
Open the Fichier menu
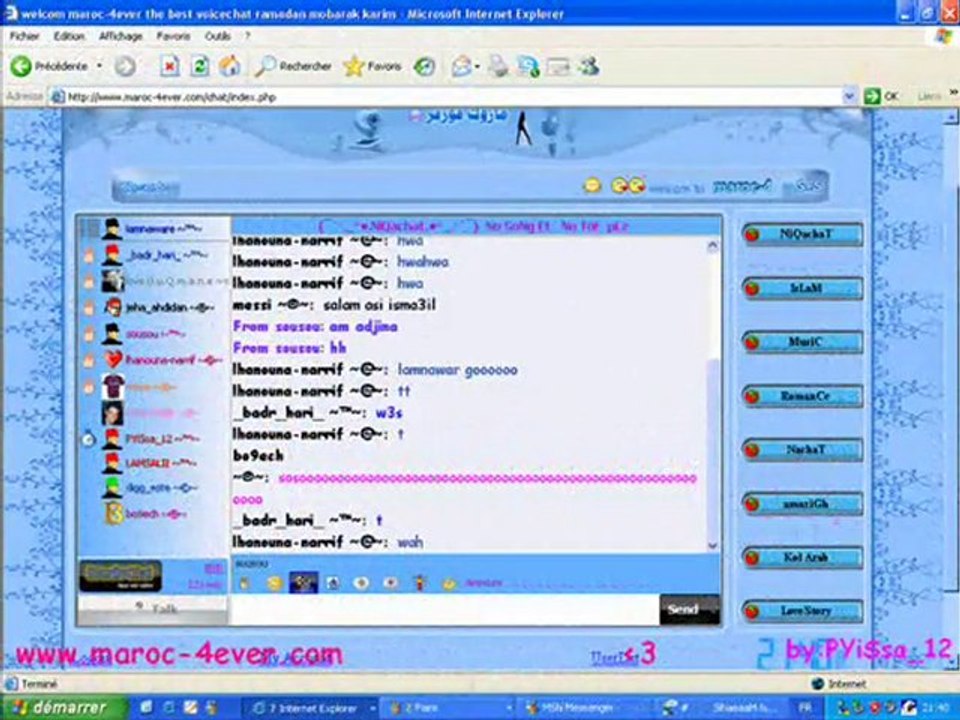[24, 36]
